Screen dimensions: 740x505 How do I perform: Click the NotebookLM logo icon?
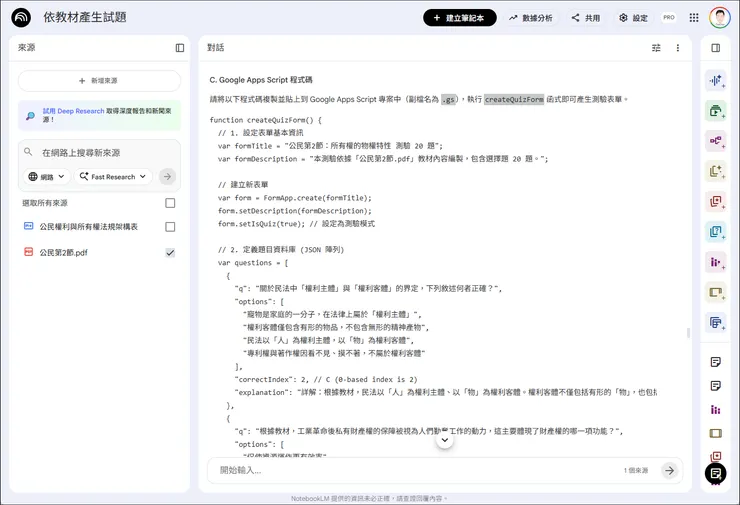tap(21, 17)
